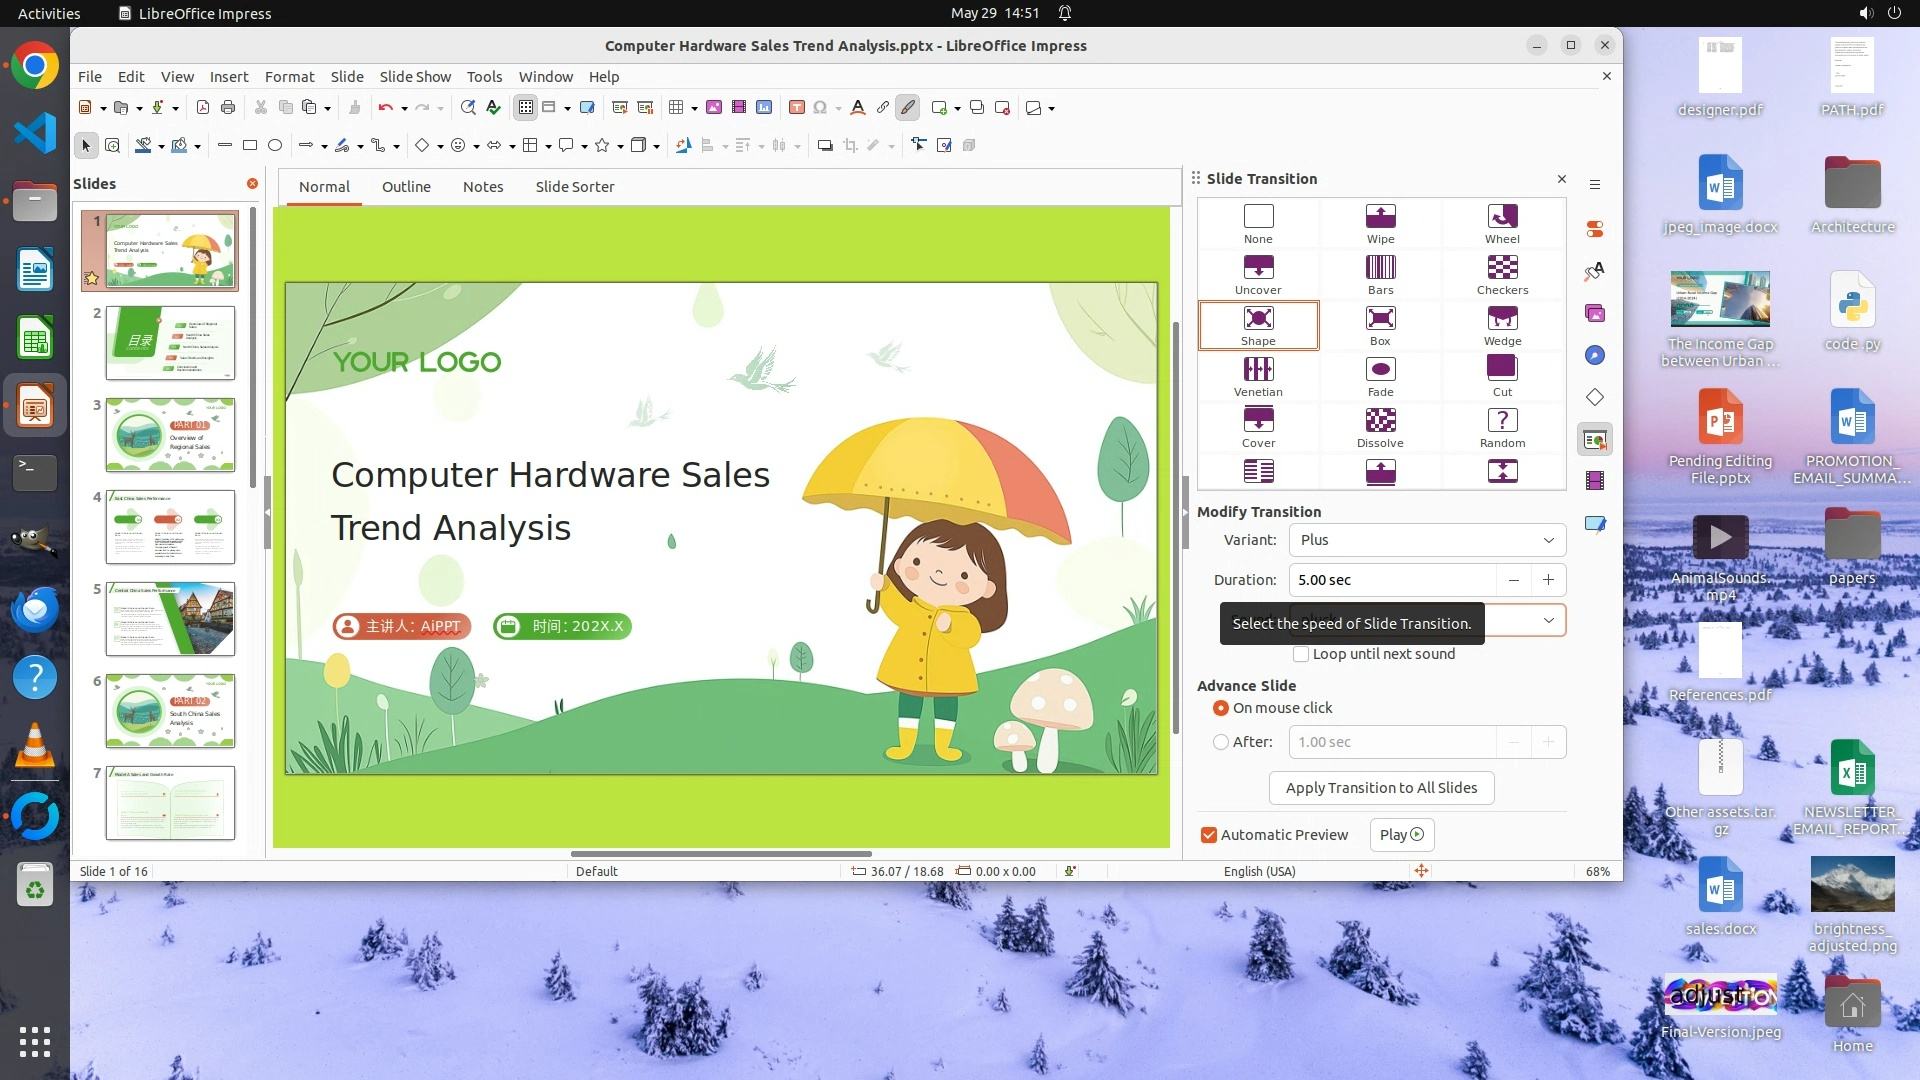Open the sidebar settings hamburger menu

[x=1595, y=184]
